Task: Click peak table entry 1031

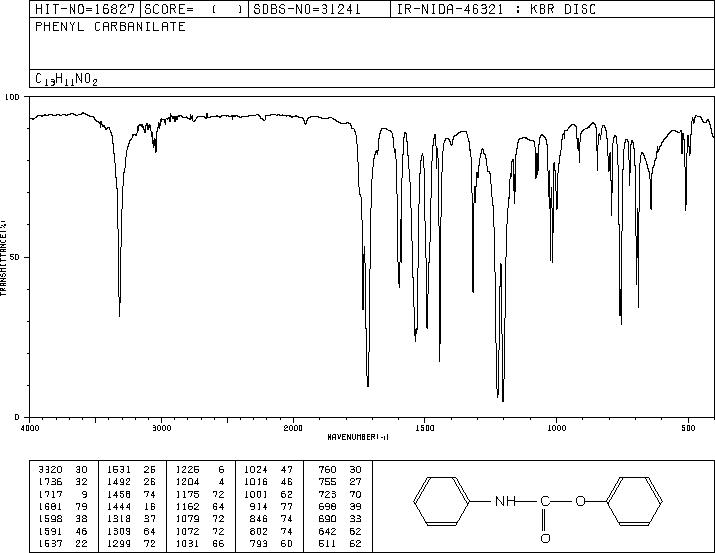Action: coord(188,544)
